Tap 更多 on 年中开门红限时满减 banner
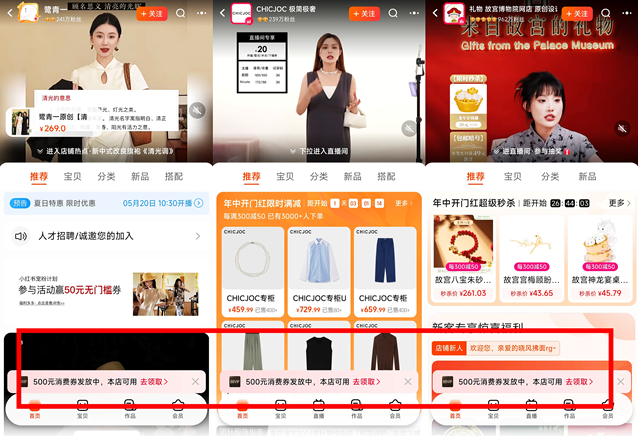The width and height of the screenshot is (638, 438). click(x=404, y=203)
